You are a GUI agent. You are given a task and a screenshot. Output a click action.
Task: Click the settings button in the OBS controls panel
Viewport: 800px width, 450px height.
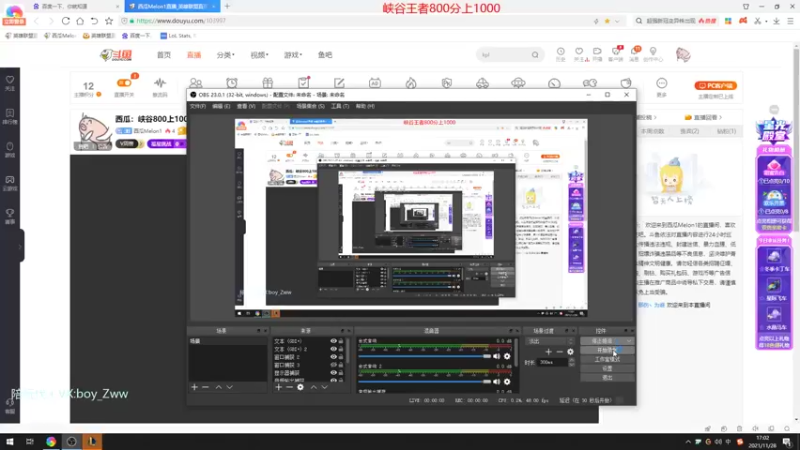(x=607, y=368)
